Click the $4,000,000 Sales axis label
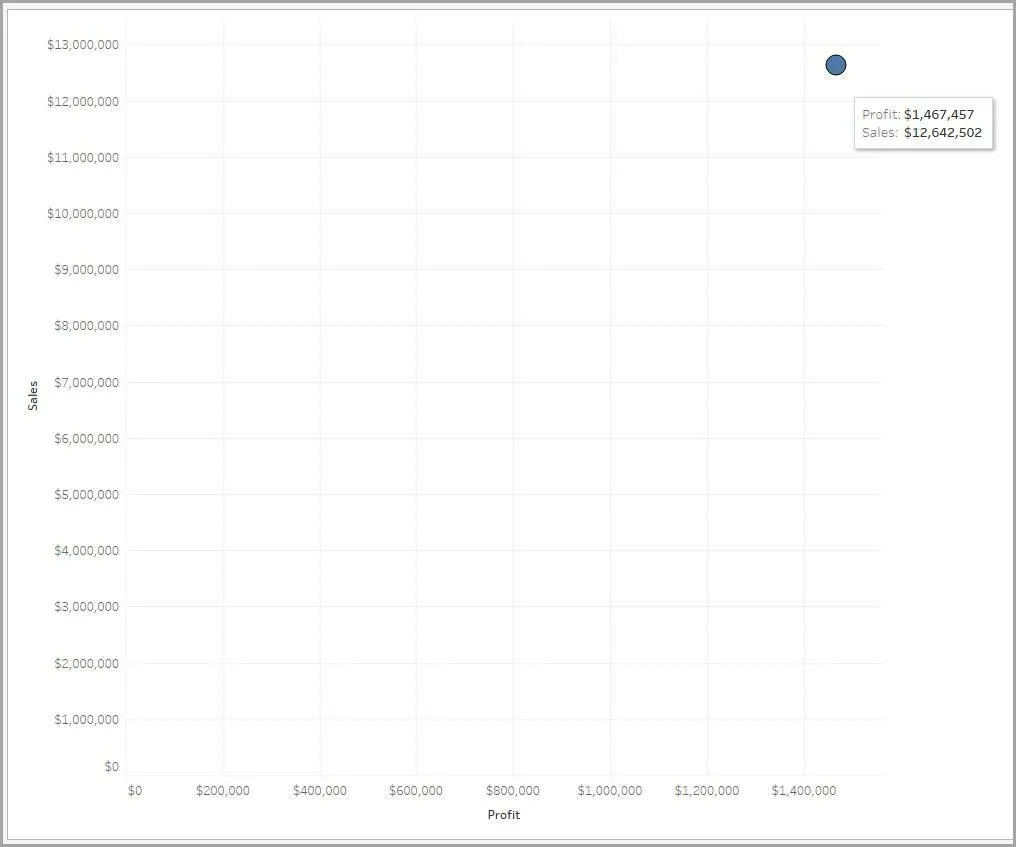 87,550
